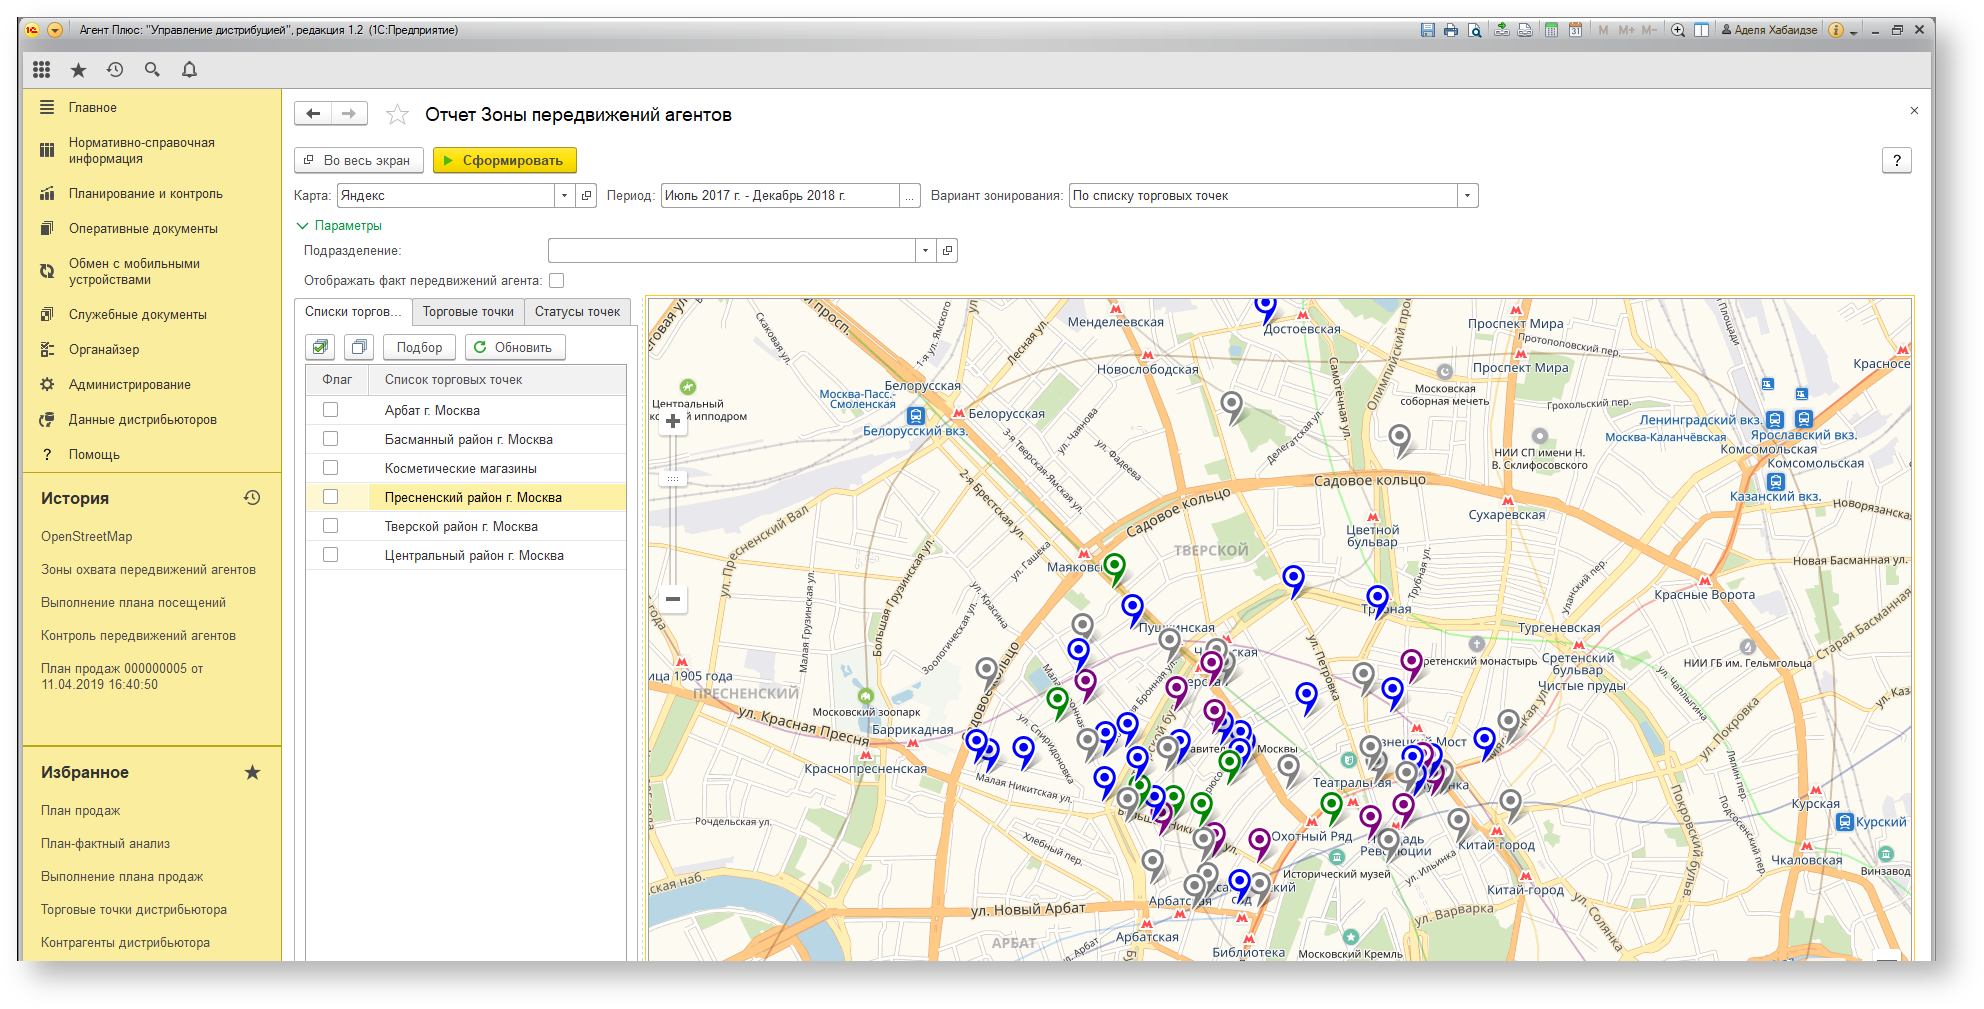Open the Подразделение field selection button
The width and height of the screenshot is (1984, 1009).
[947, 251]
